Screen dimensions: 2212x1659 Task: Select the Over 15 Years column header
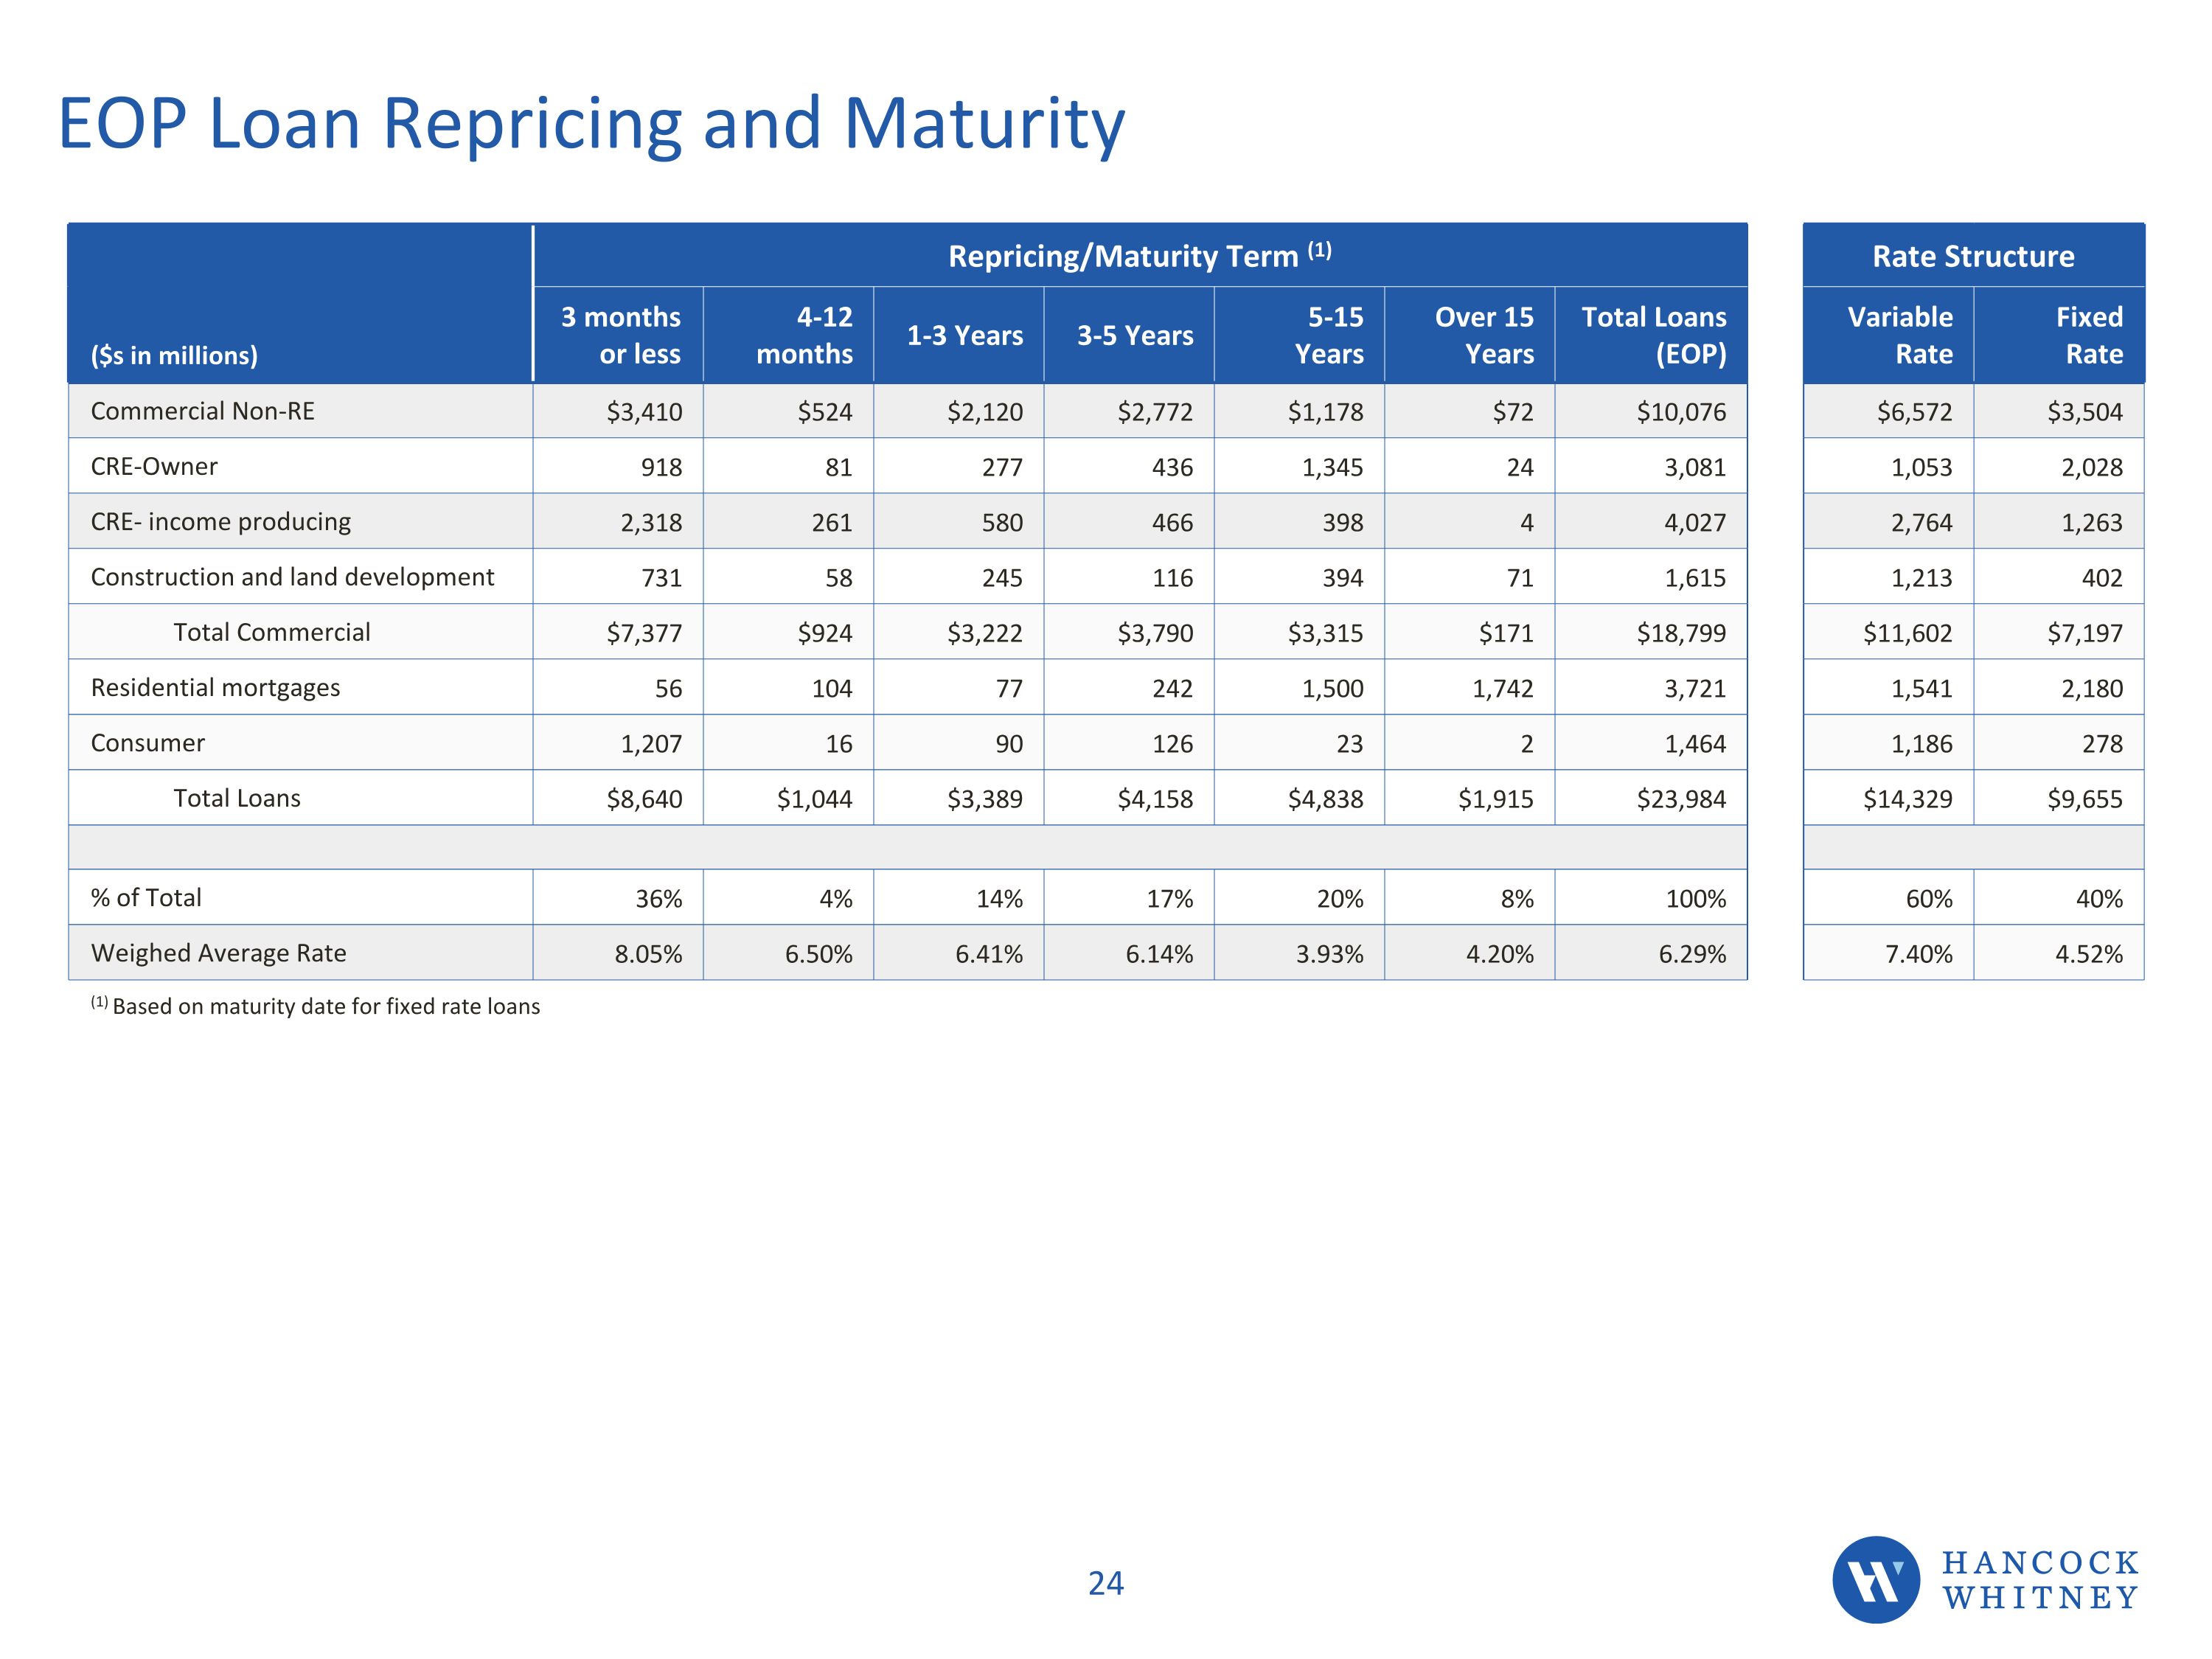coord(1484,335)
